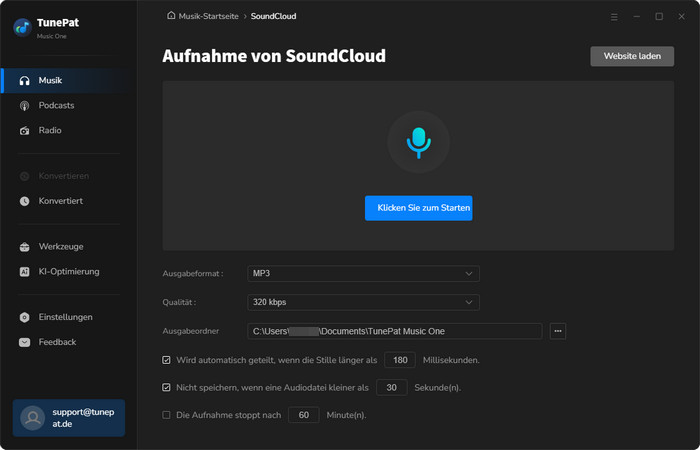The image size is (700, 450).
Task: Open the hamburger menu in title bar
Action: (614, 17)
